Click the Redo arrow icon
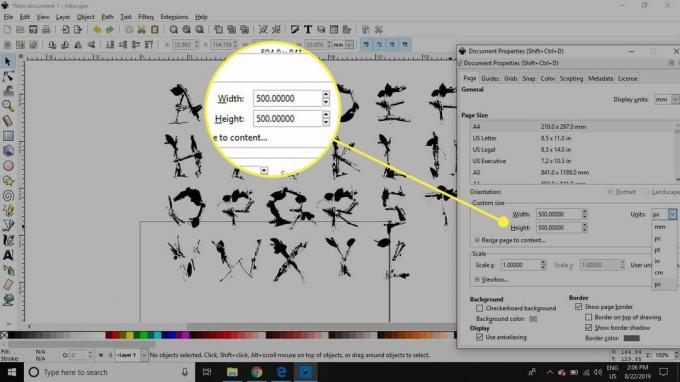 pyautogui.click(x=110, y=29)
